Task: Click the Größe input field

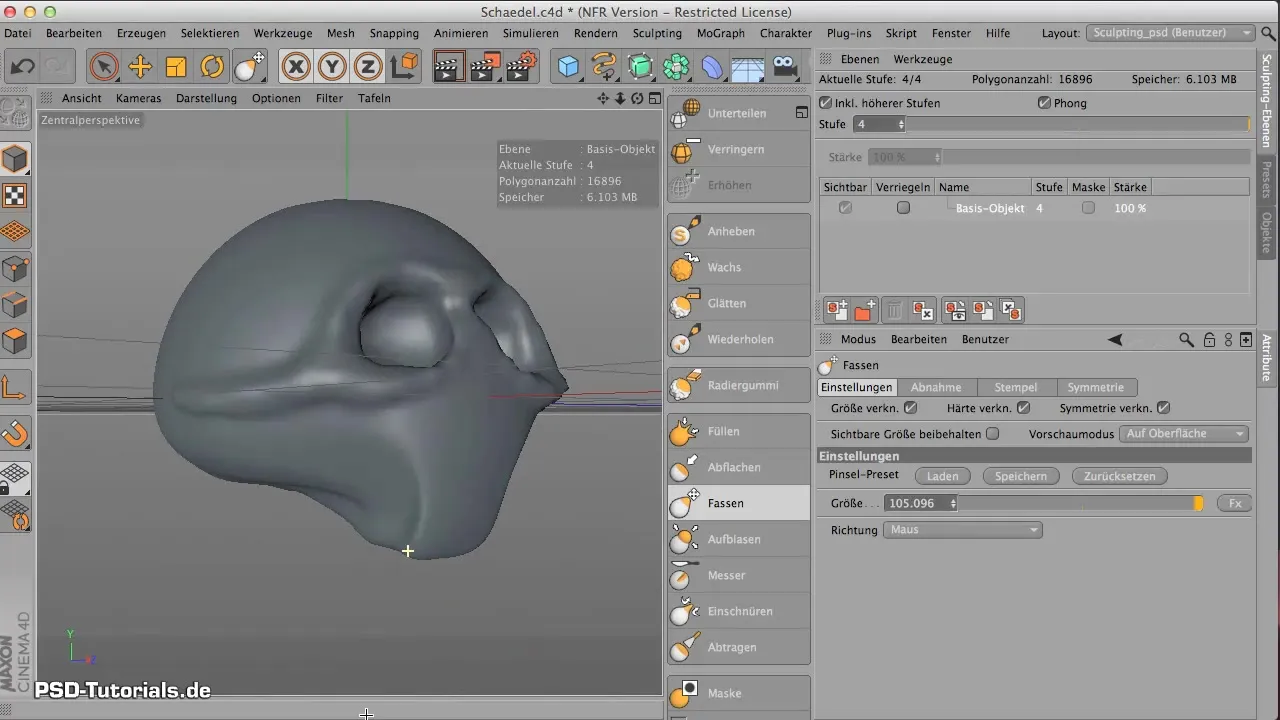Action: 917,504
